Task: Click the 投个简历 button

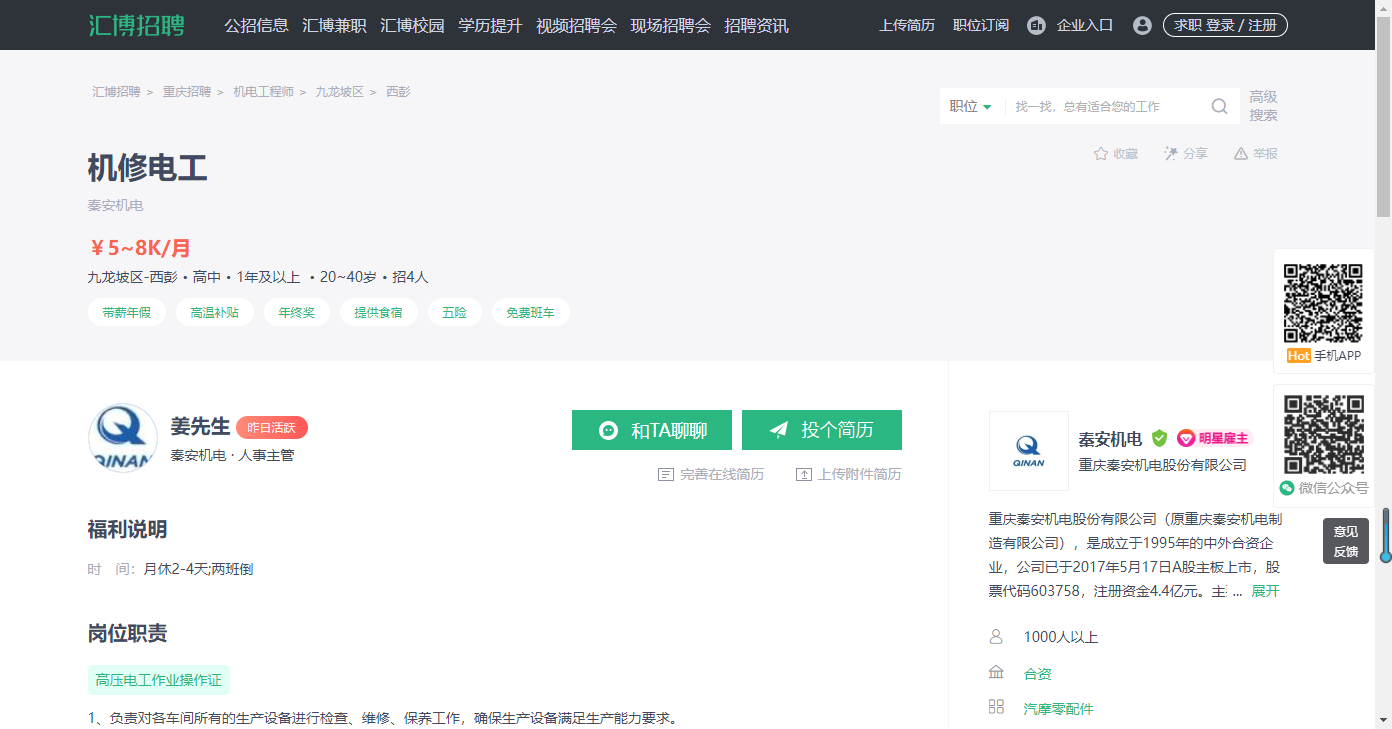Action: (x=822, y=430)
